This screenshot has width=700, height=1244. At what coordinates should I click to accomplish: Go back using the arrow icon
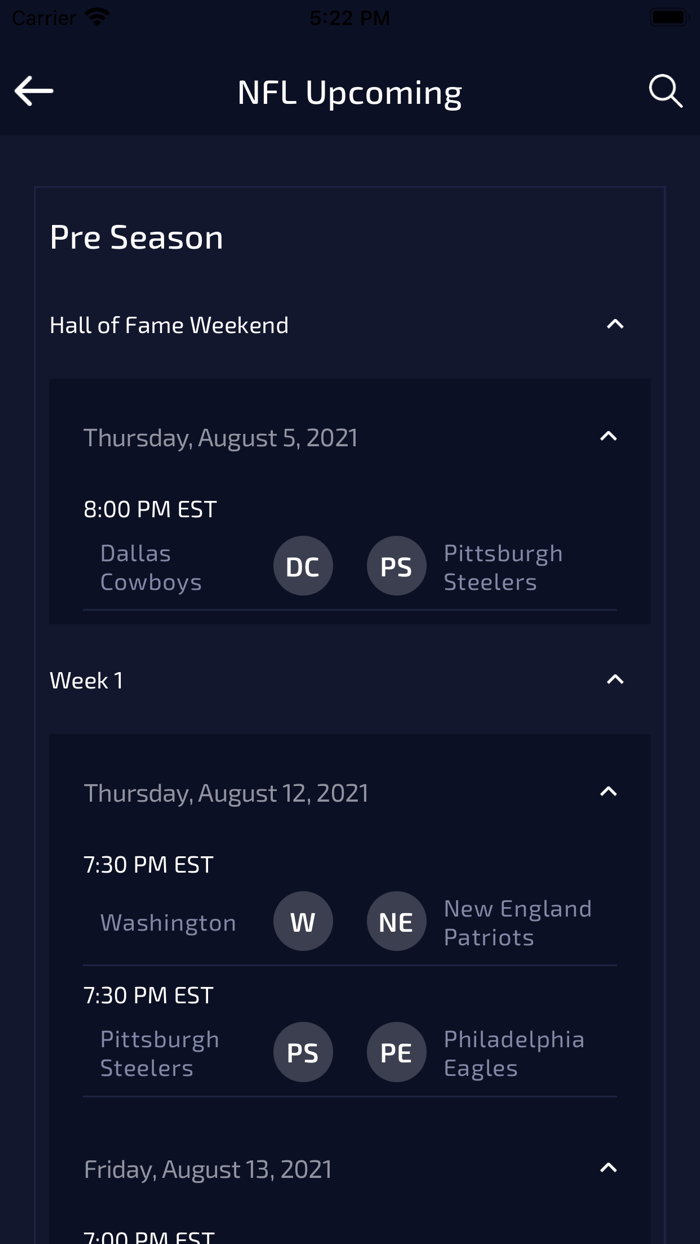(x=34, y=91)
